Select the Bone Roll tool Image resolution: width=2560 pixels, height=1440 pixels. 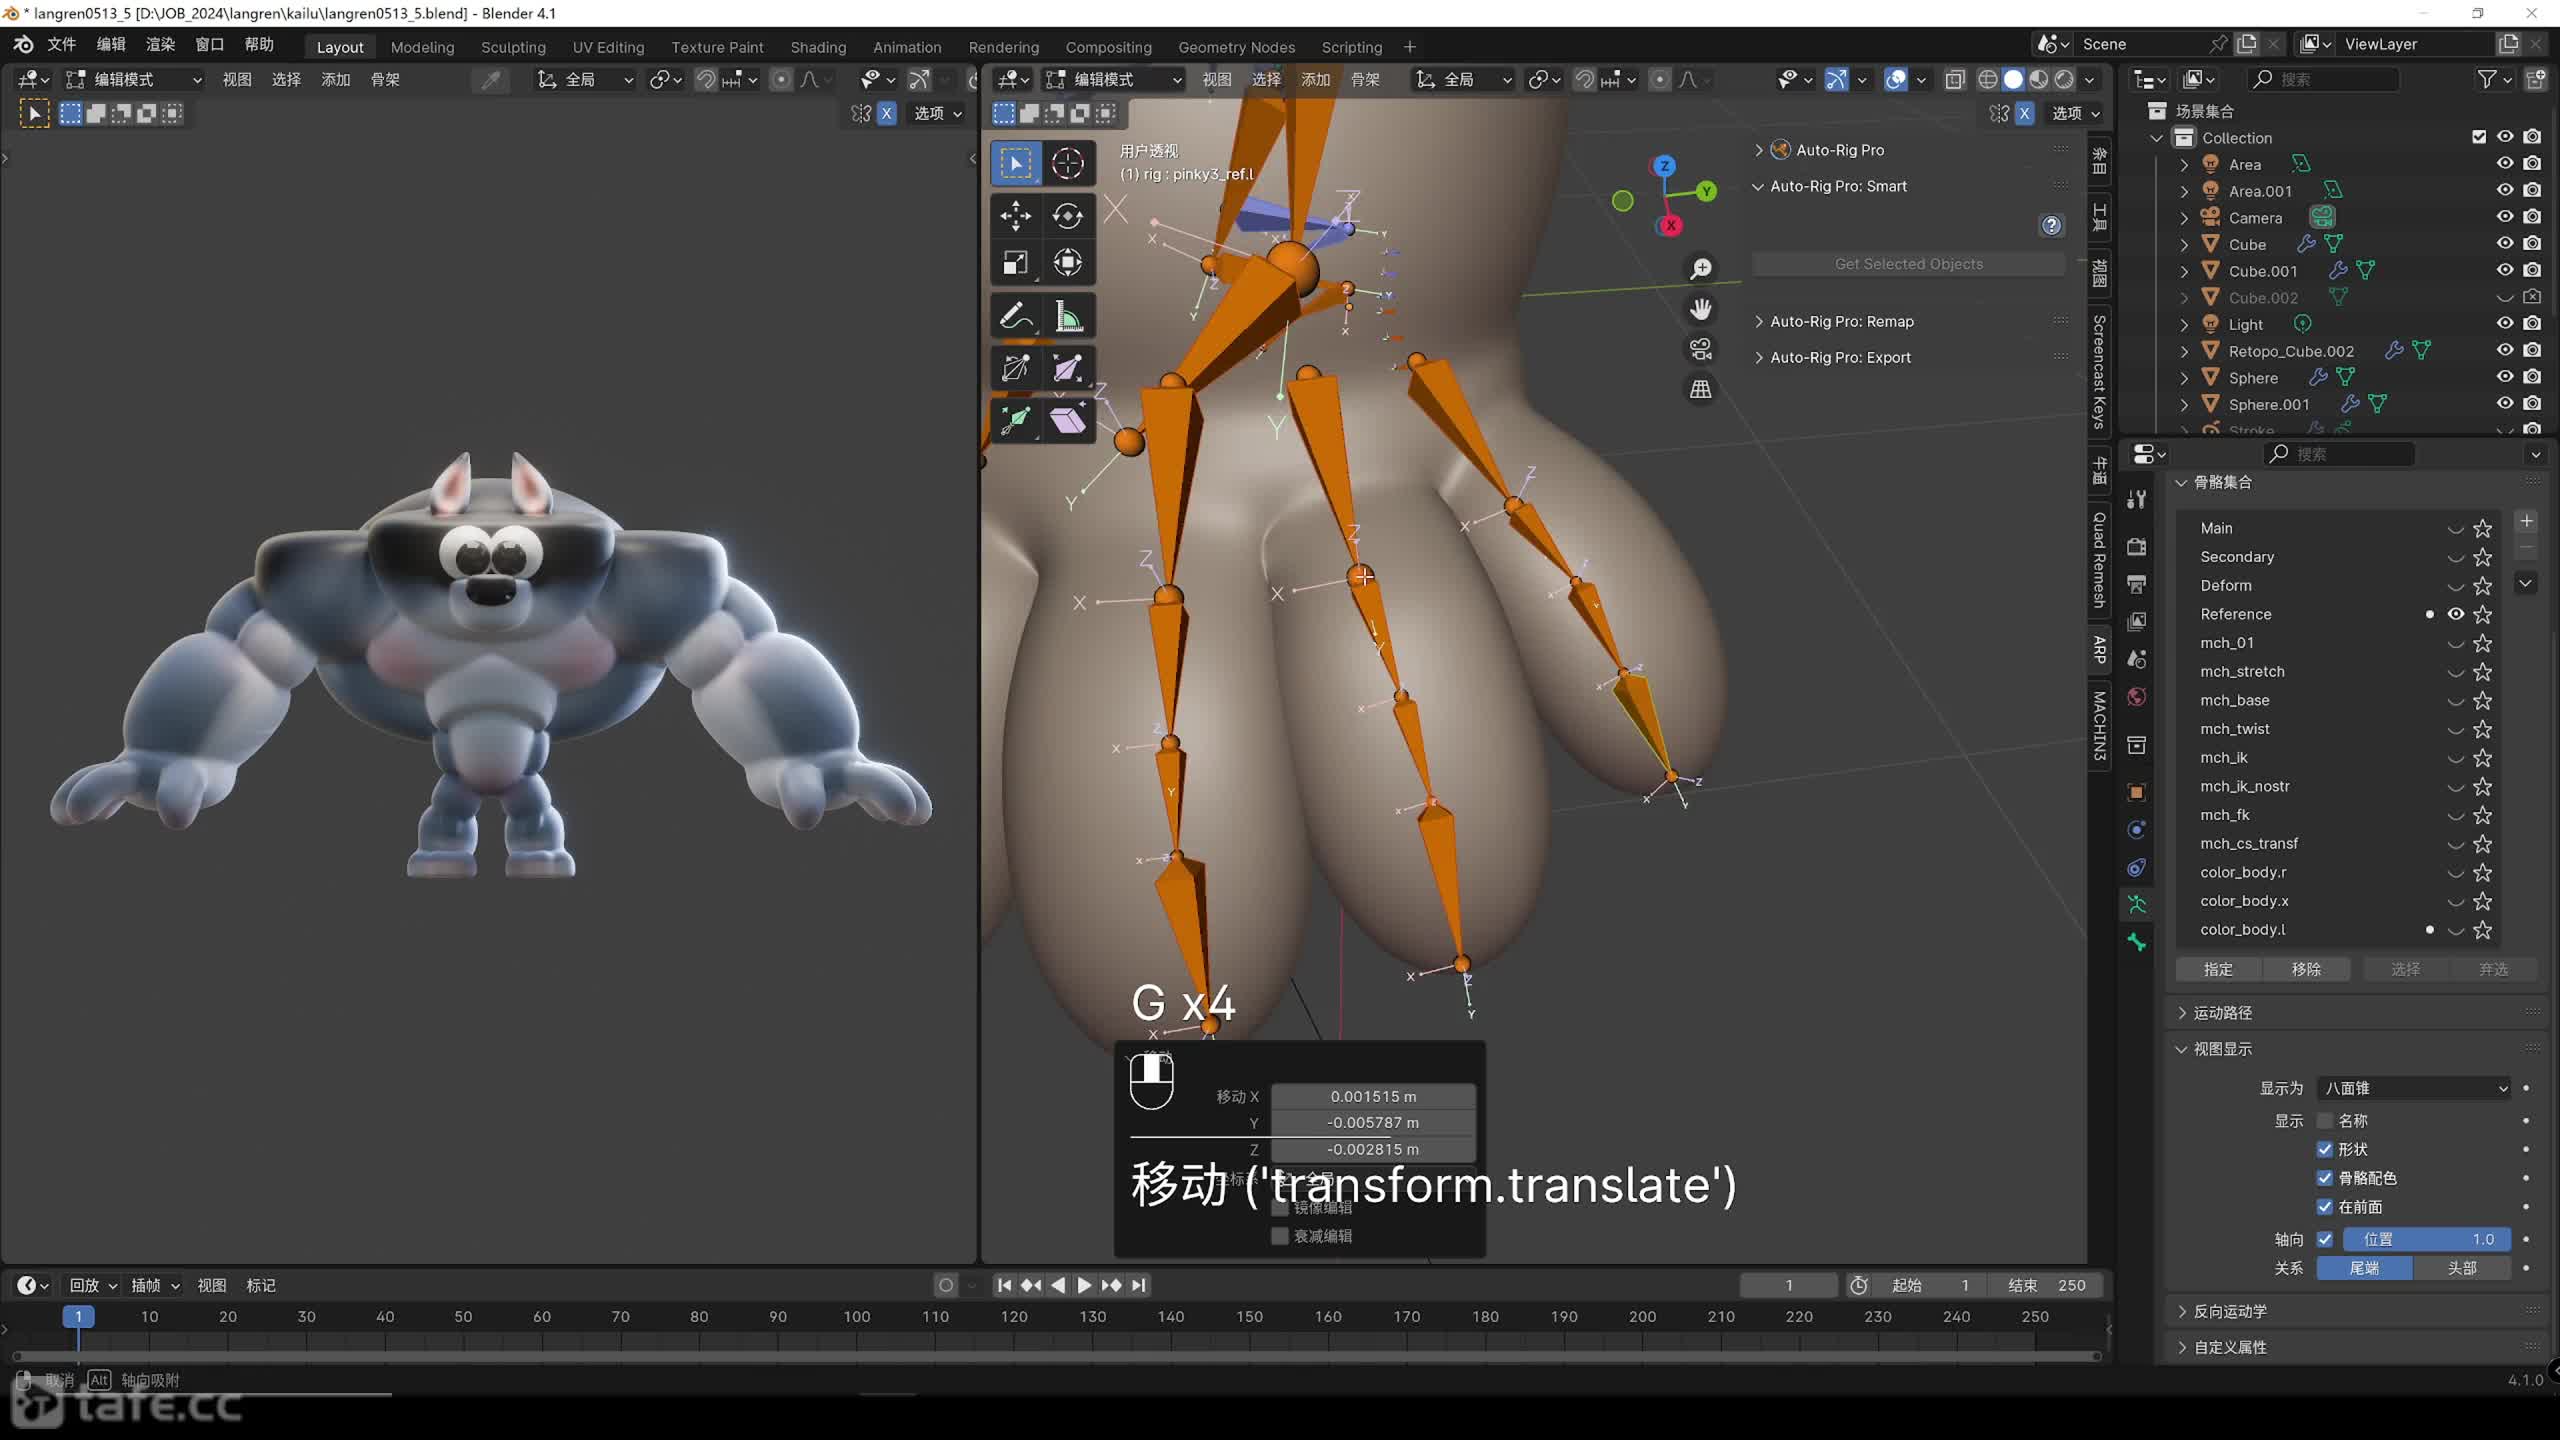(x=1015, y=369)
